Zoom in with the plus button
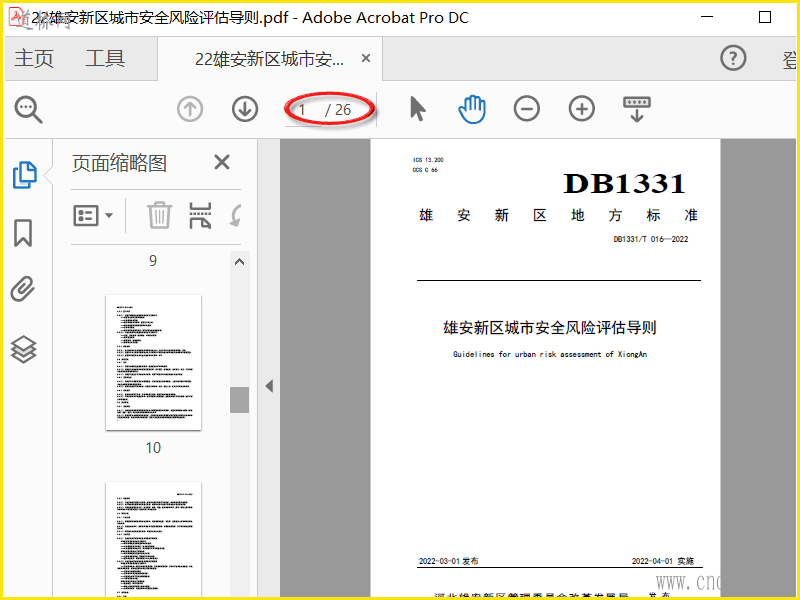 click(x=582, y=109)
